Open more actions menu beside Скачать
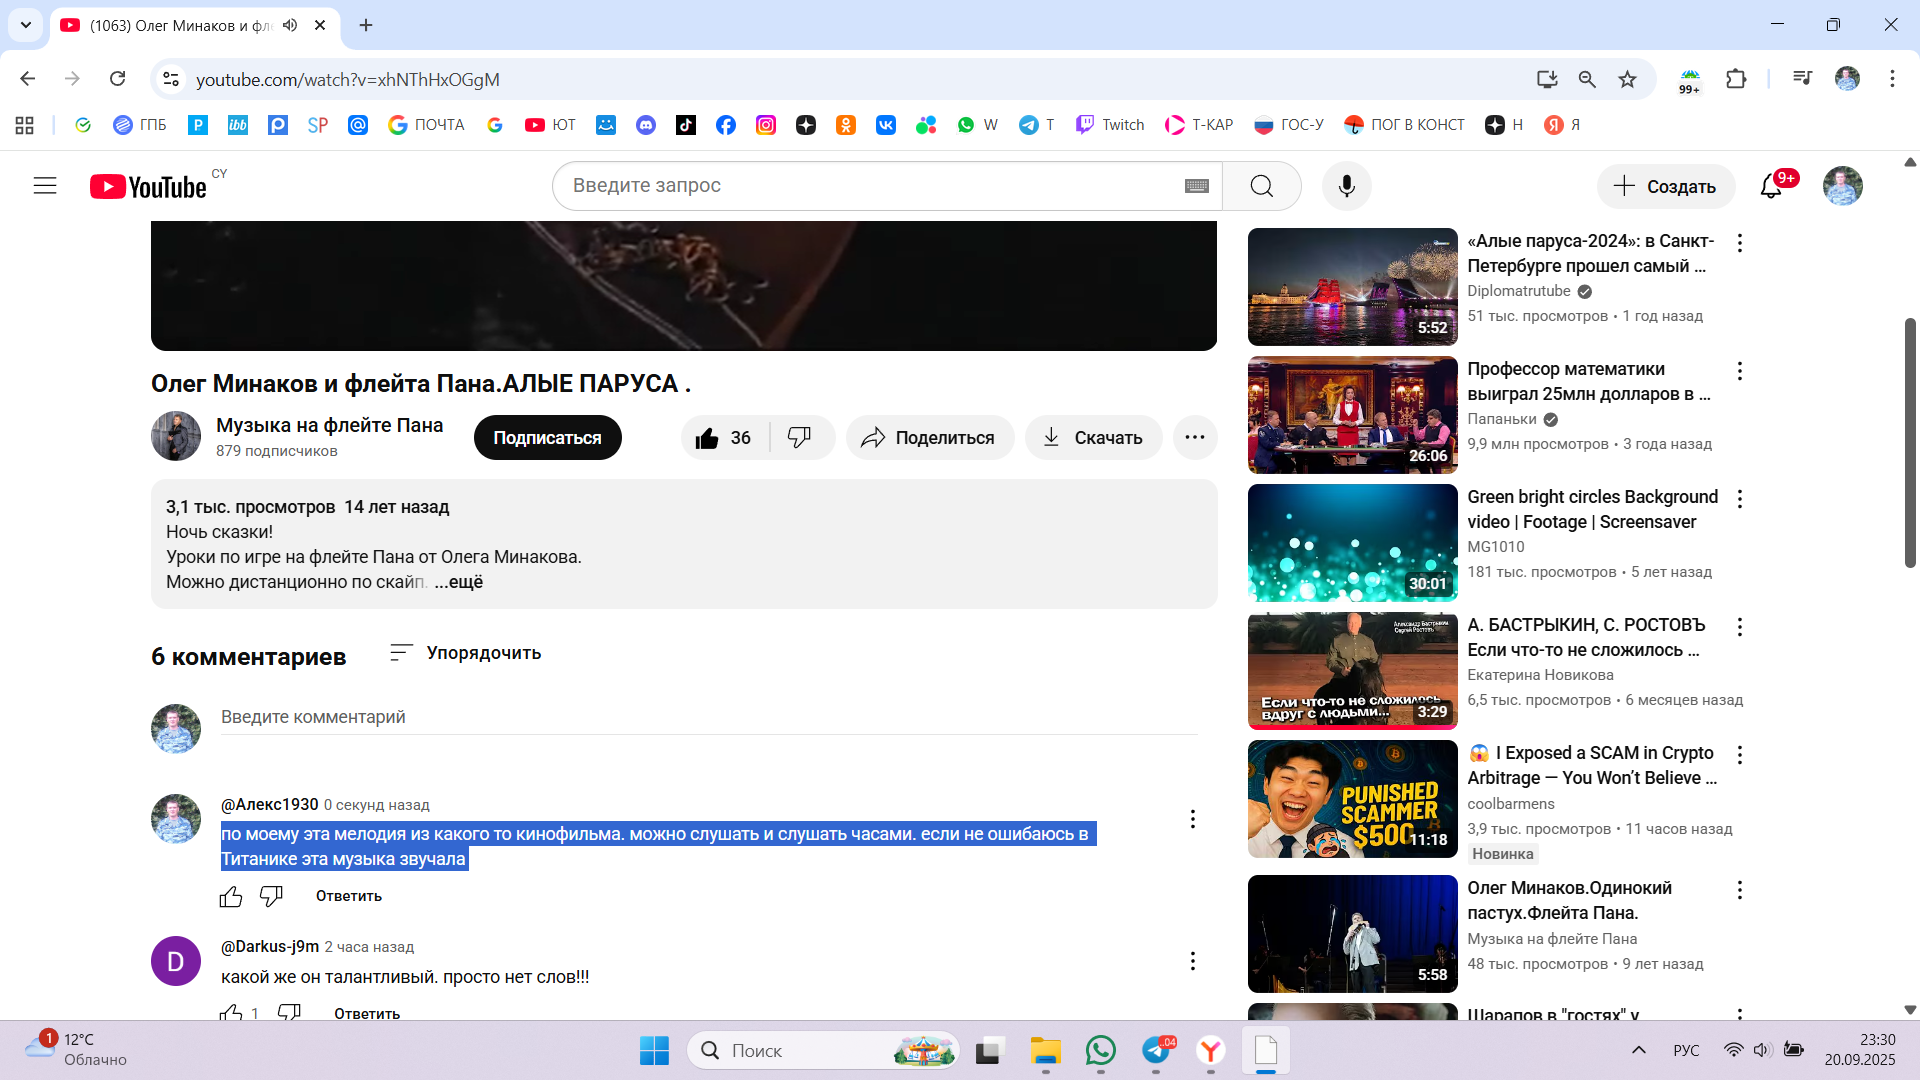The height and width of the screenshot is (1080, 1920). pyautogui.click(x=1194, y=438)
